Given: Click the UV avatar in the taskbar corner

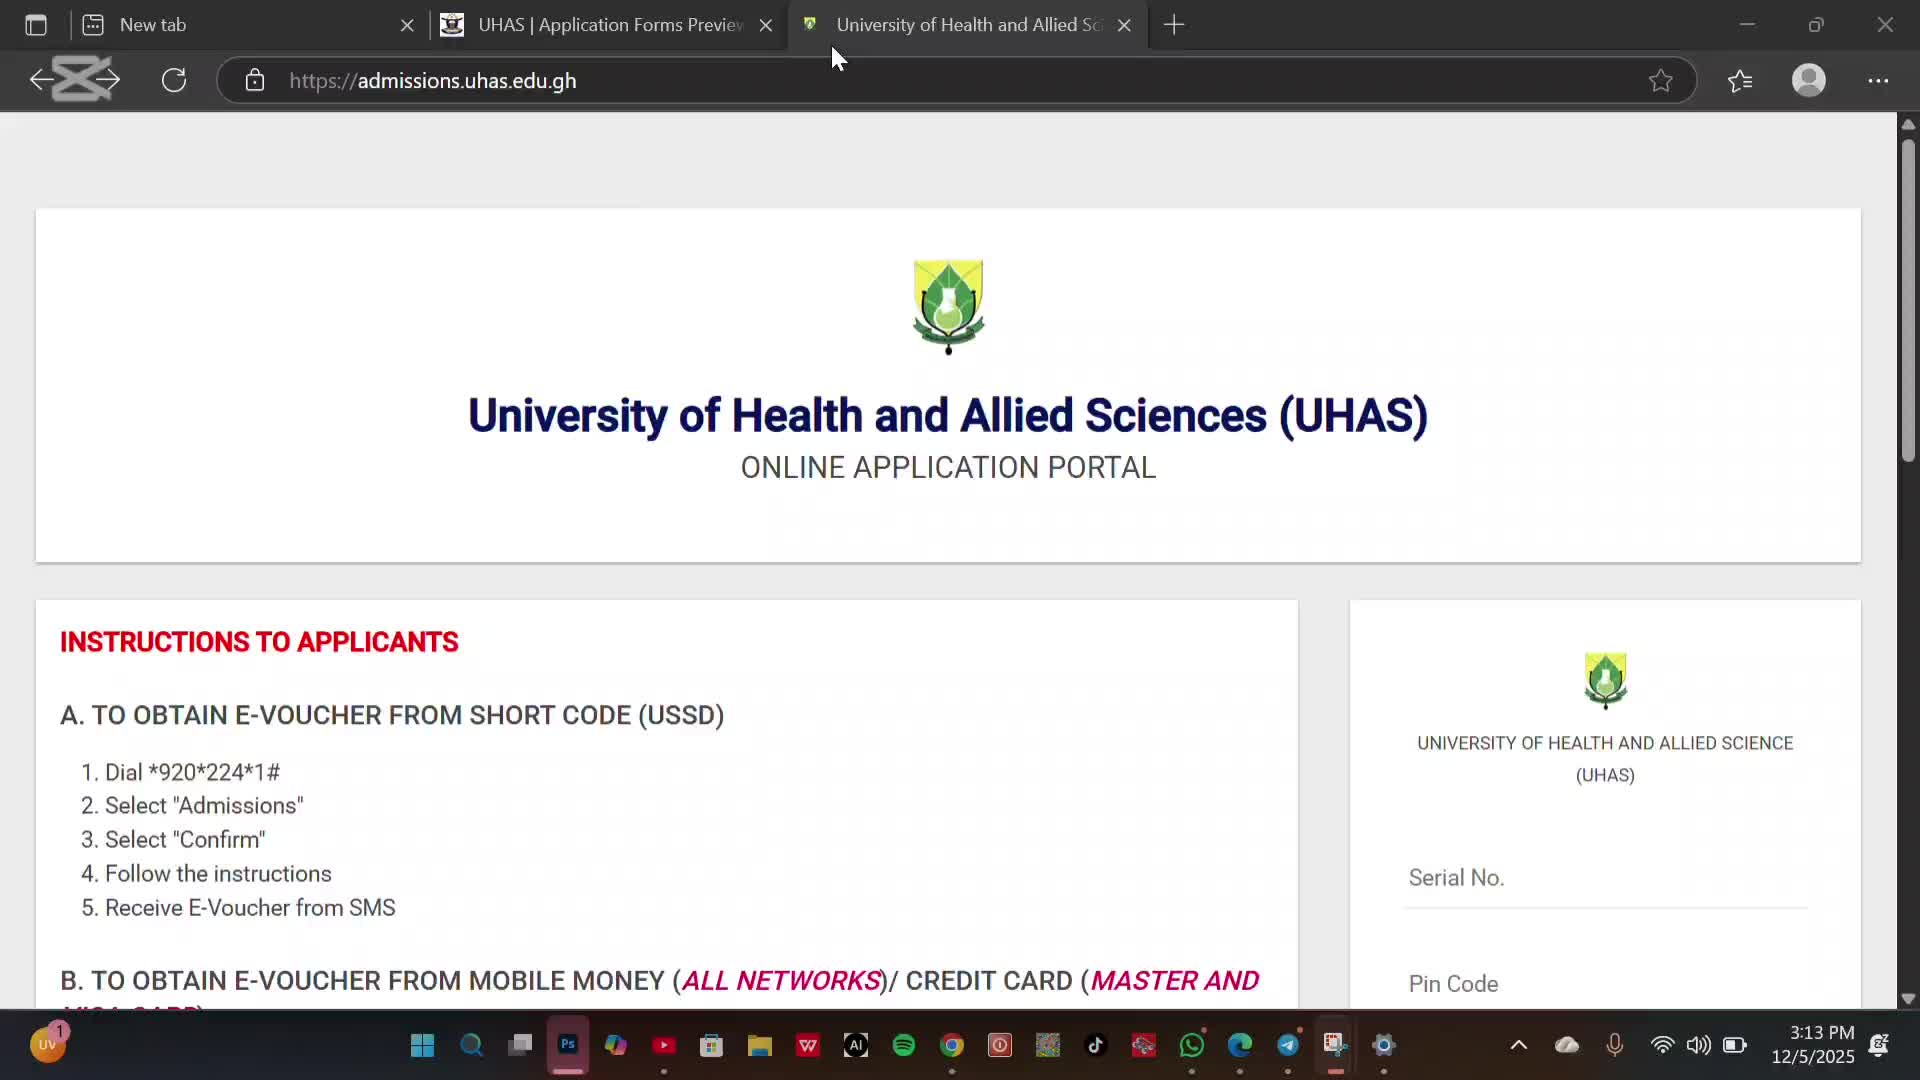Looking at the screenshot, I should click(47, 1045).
